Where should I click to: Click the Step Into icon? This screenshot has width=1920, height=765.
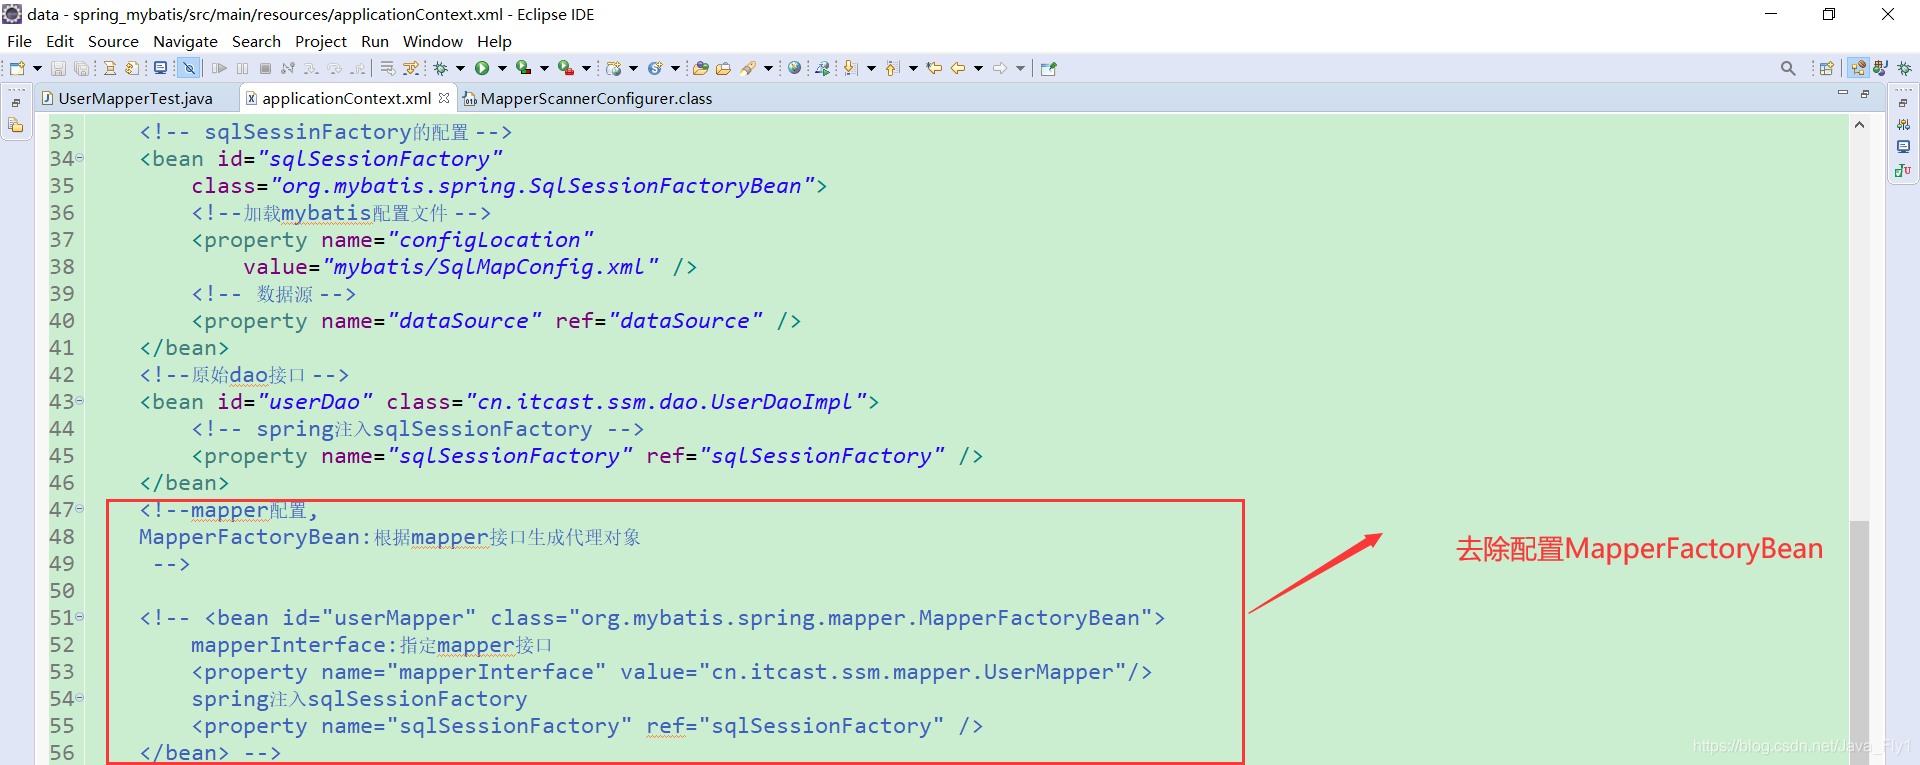click(311, 68)
